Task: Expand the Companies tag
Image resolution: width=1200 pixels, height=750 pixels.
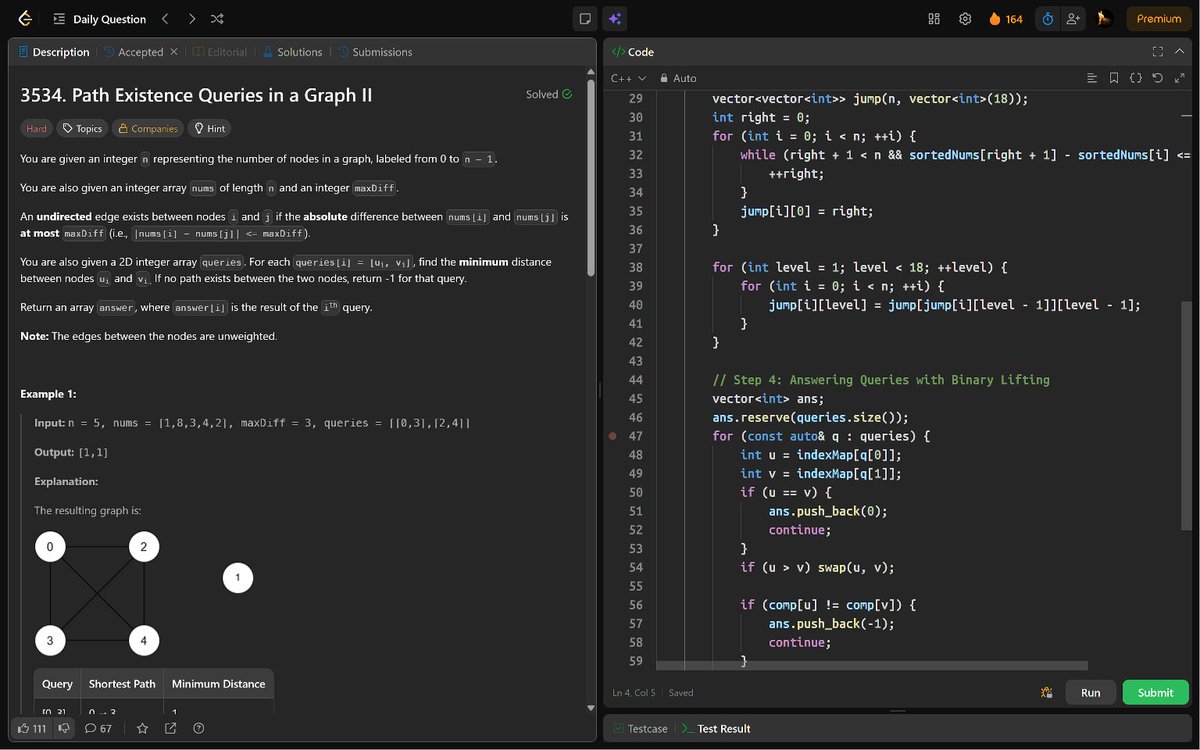Action: click(x=147, y=128)
